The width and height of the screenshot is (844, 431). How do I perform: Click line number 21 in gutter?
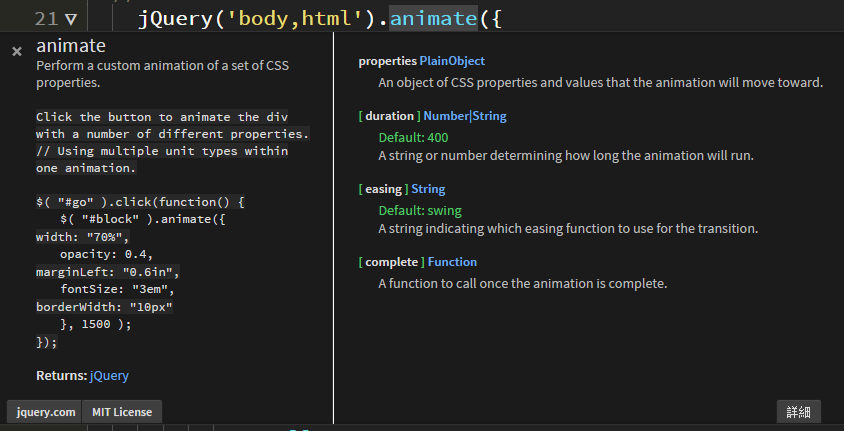click(46, 19)
